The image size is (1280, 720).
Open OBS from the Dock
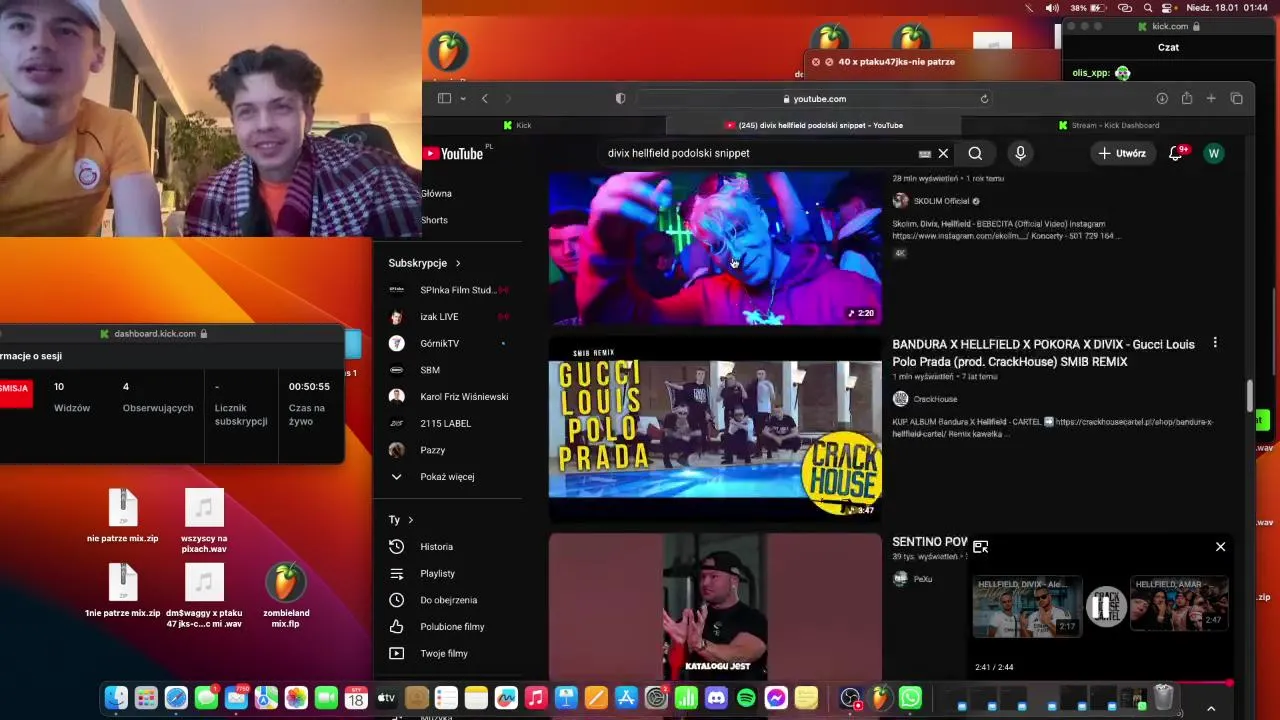(x=850, y=698)
